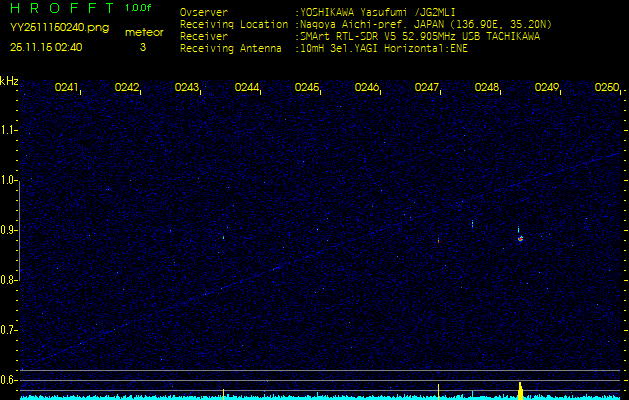The image size is (629, 400).
Task: Click the 0245 time tick label
Action: [307, 88]
